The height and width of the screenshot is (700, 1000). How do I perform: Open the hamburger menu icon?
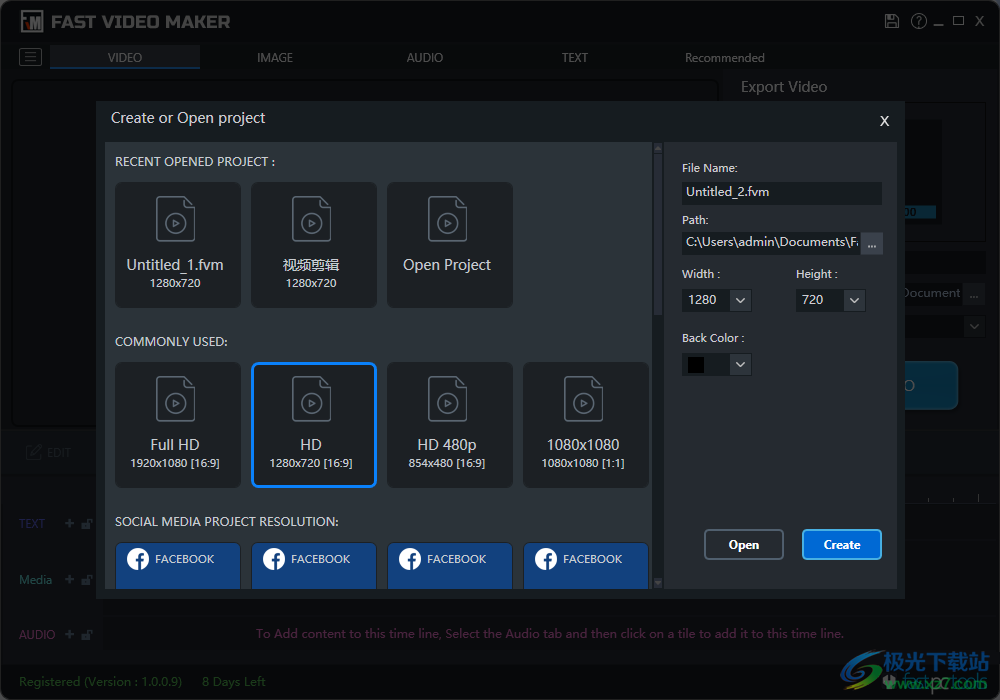[x=31, y=57]
